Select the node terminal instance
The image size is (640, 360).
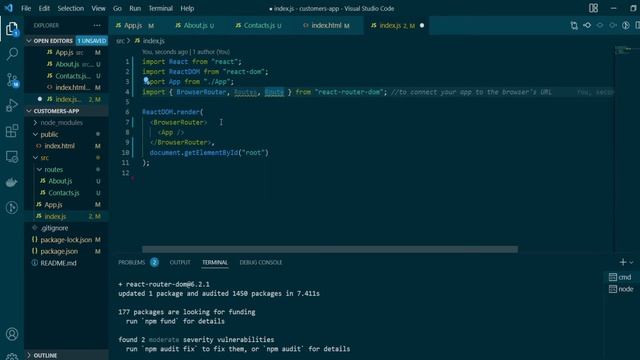(621, 289)
